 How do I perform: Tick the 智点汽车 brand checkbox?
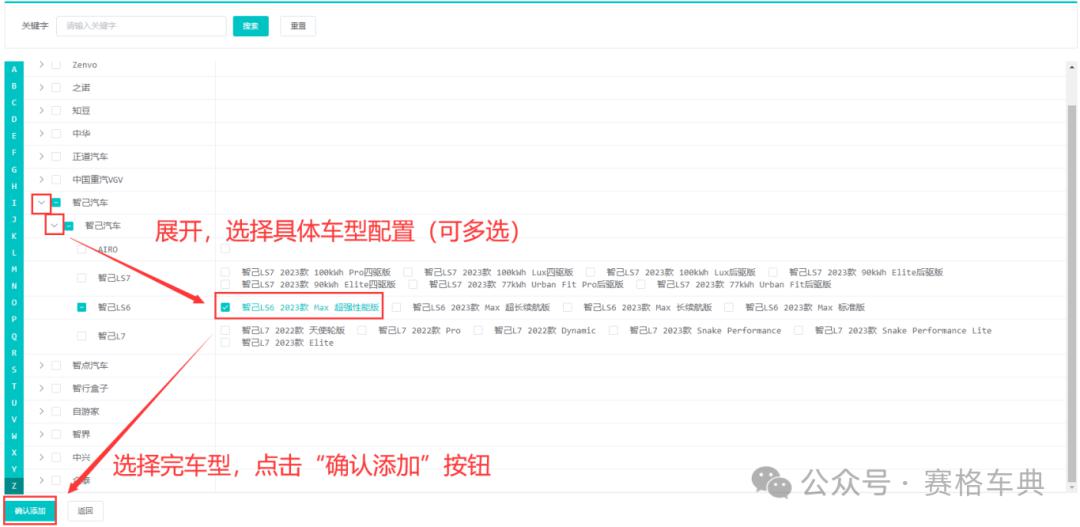[56, 365]
